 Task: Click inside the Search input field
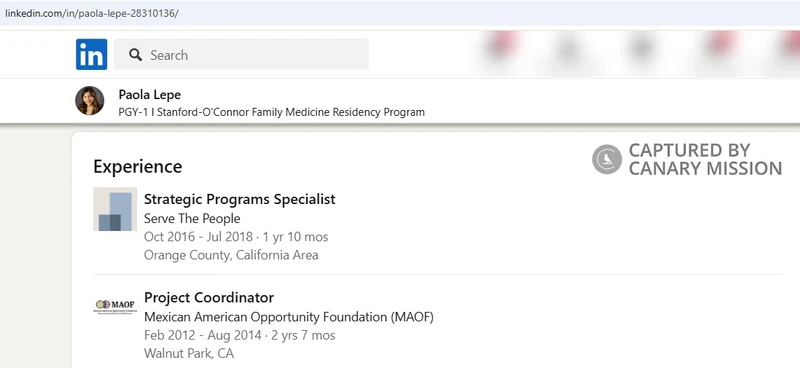click(x=241, y=54)
